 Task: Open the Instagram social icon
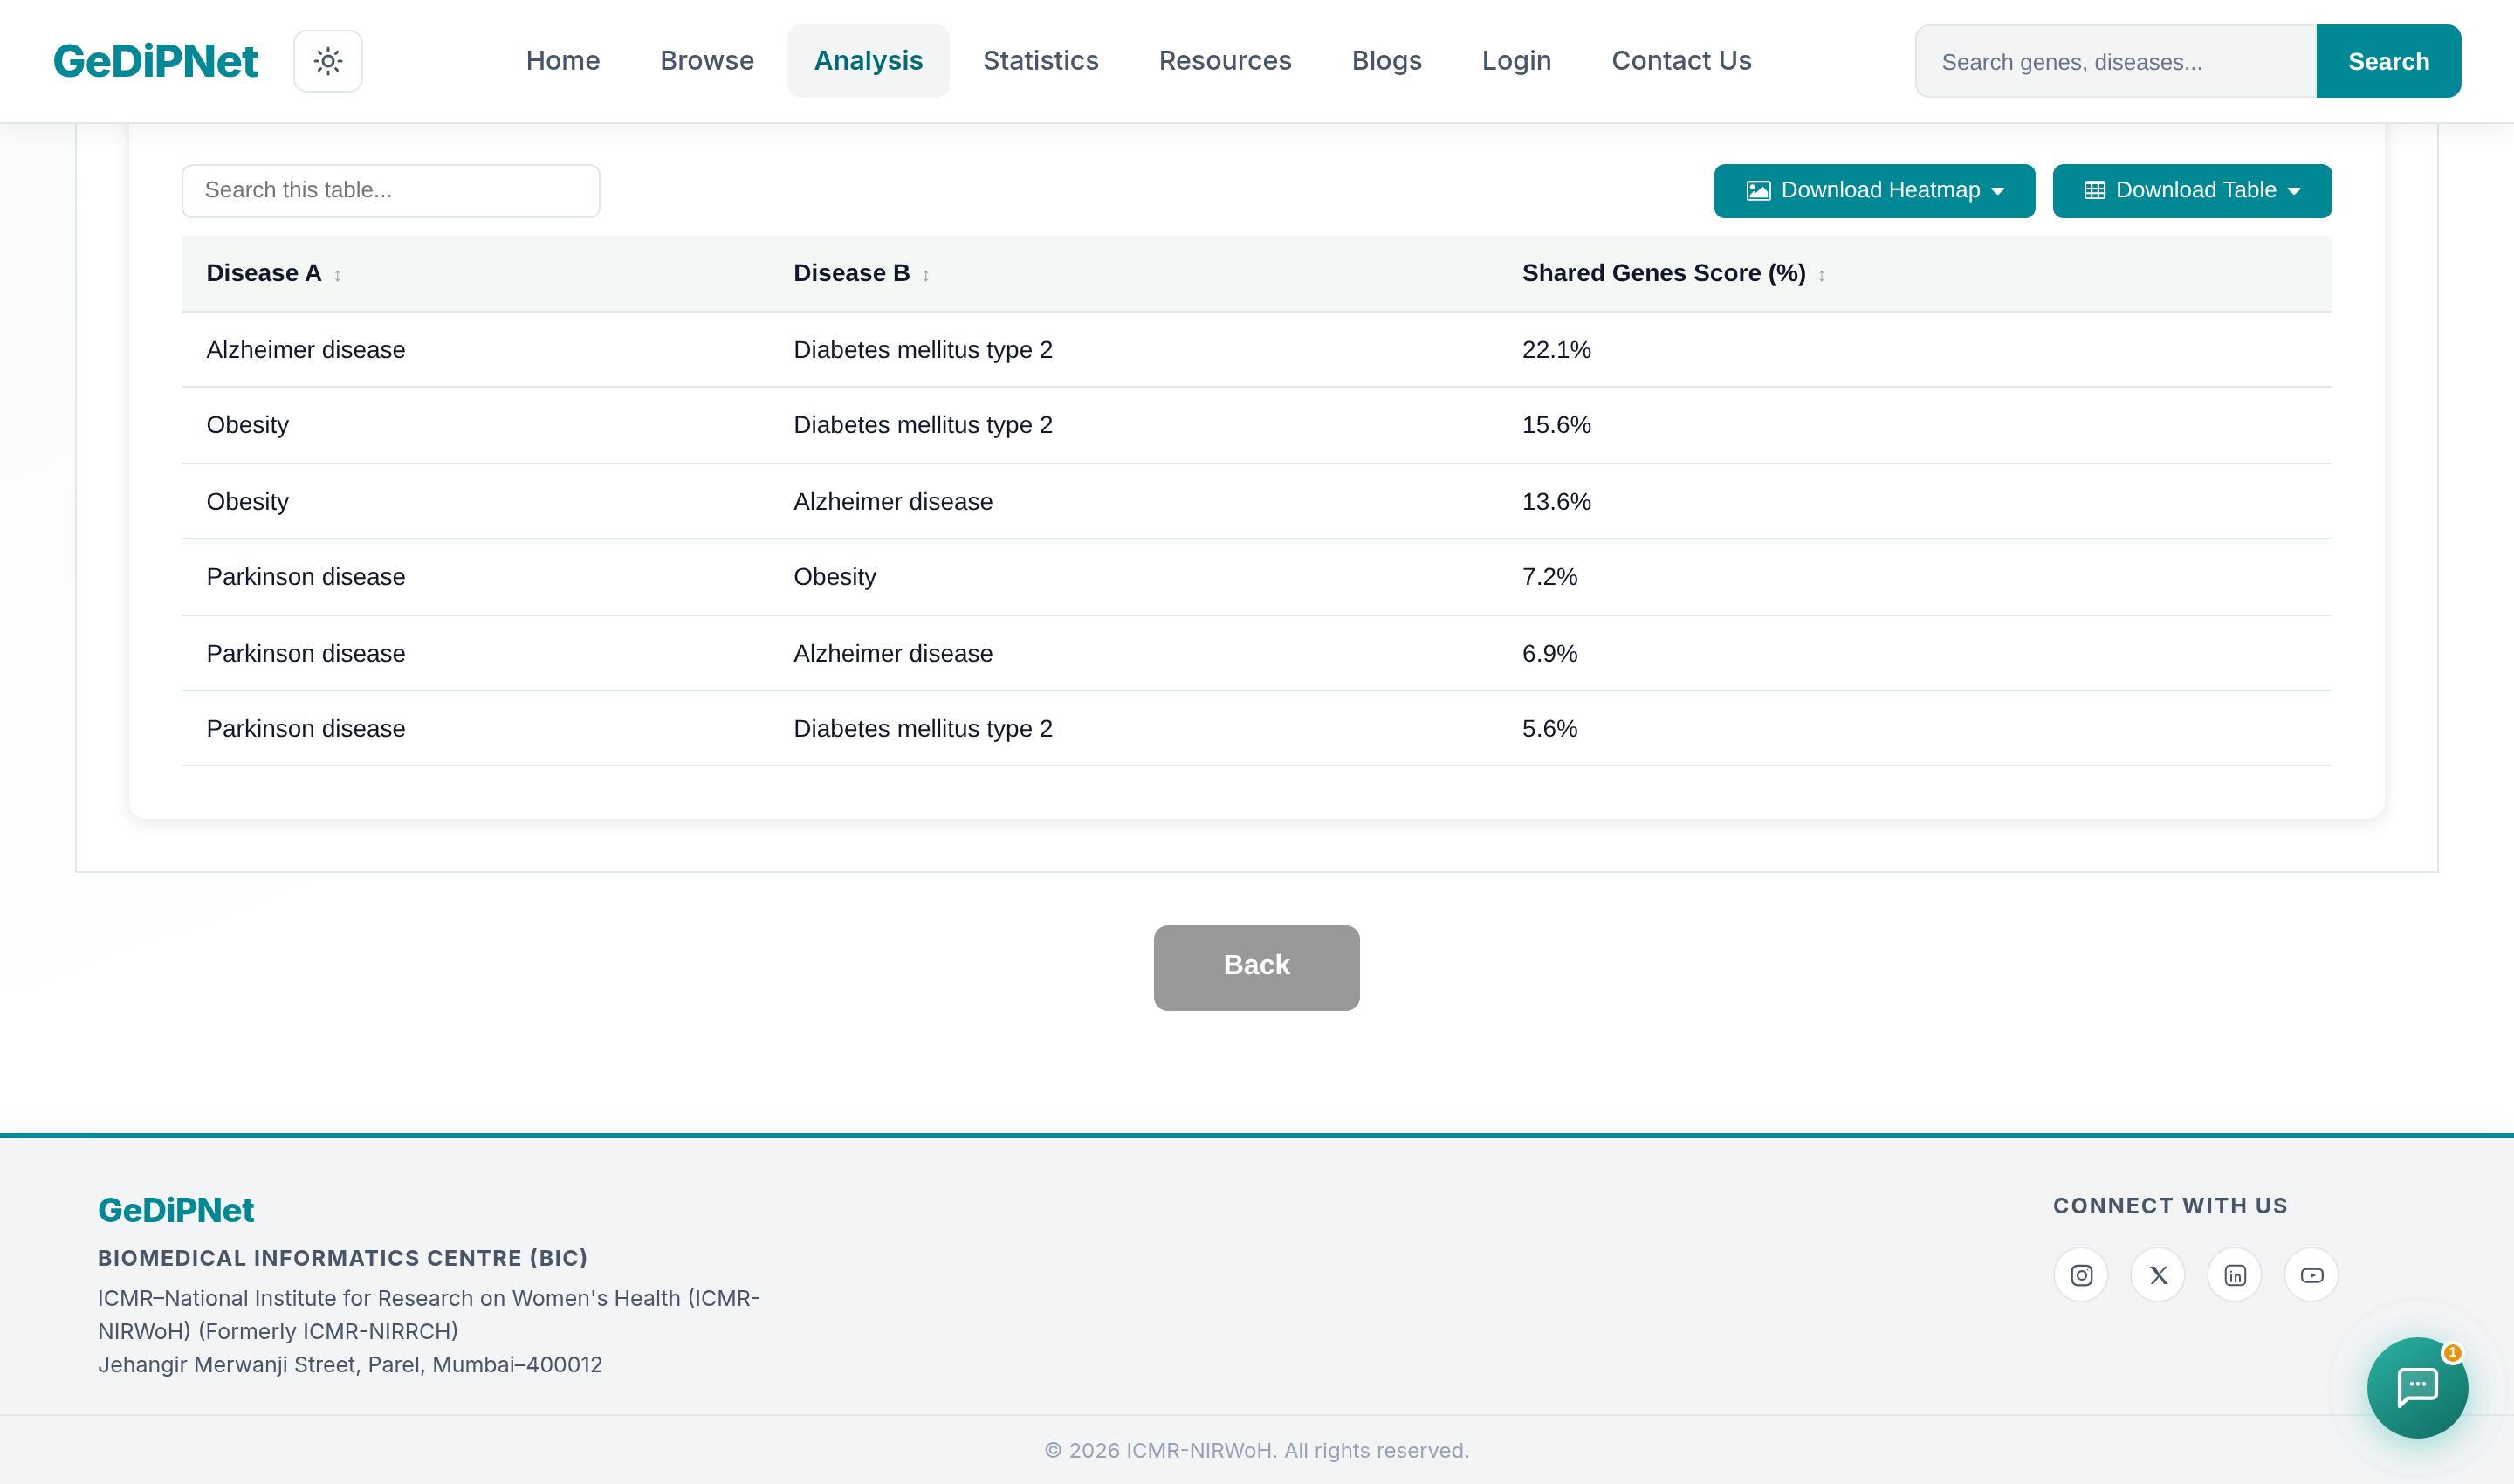pos(2081,1275)
